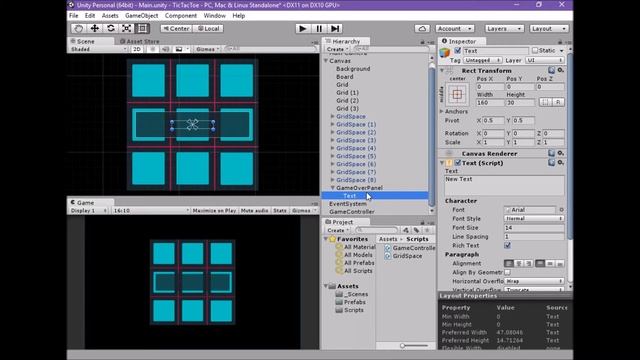Click the Center pivot toggle button
The image size is (640, 360).
176,29
